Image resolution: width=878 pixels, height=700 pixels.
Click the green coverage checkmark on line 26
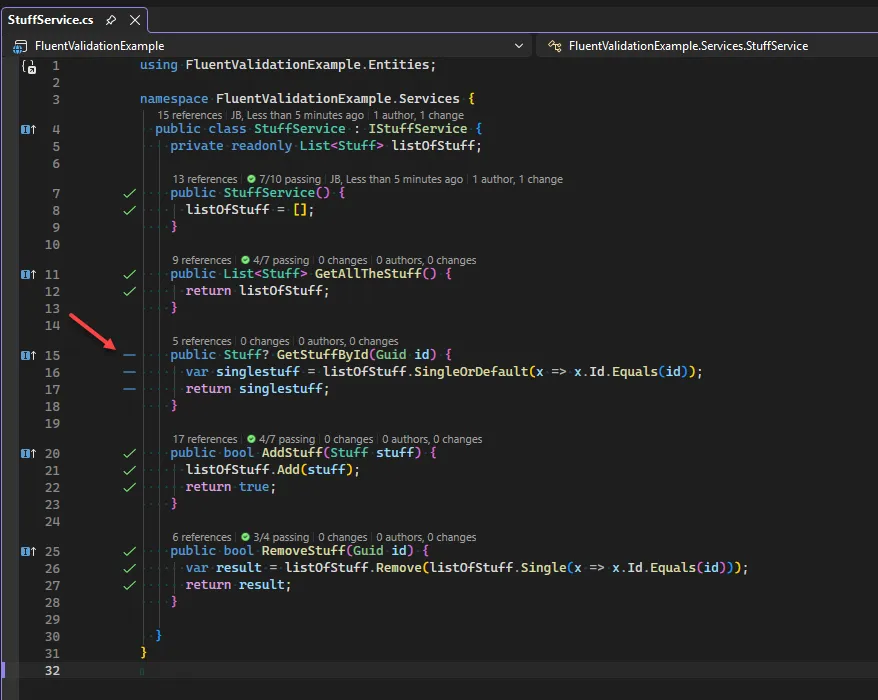pyautogui.click(x=128, y=567)
